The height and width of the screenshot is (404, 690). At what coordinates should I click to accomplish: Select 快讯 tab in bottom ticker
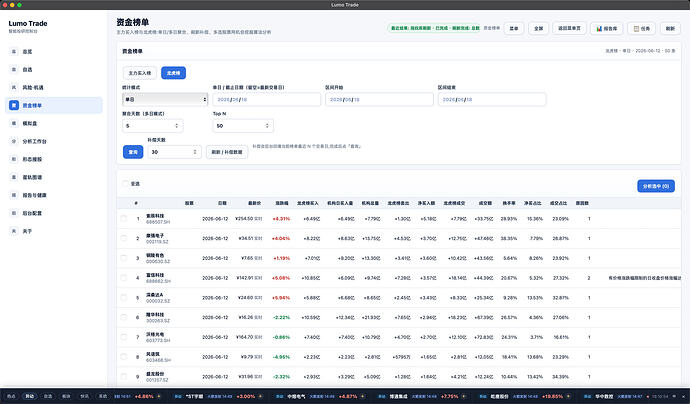(x=84, y=397)
